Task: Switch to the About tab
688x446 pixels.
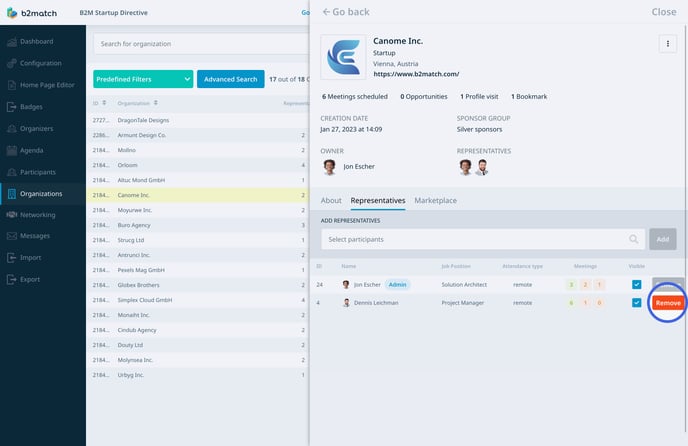Action: [331, 201]
